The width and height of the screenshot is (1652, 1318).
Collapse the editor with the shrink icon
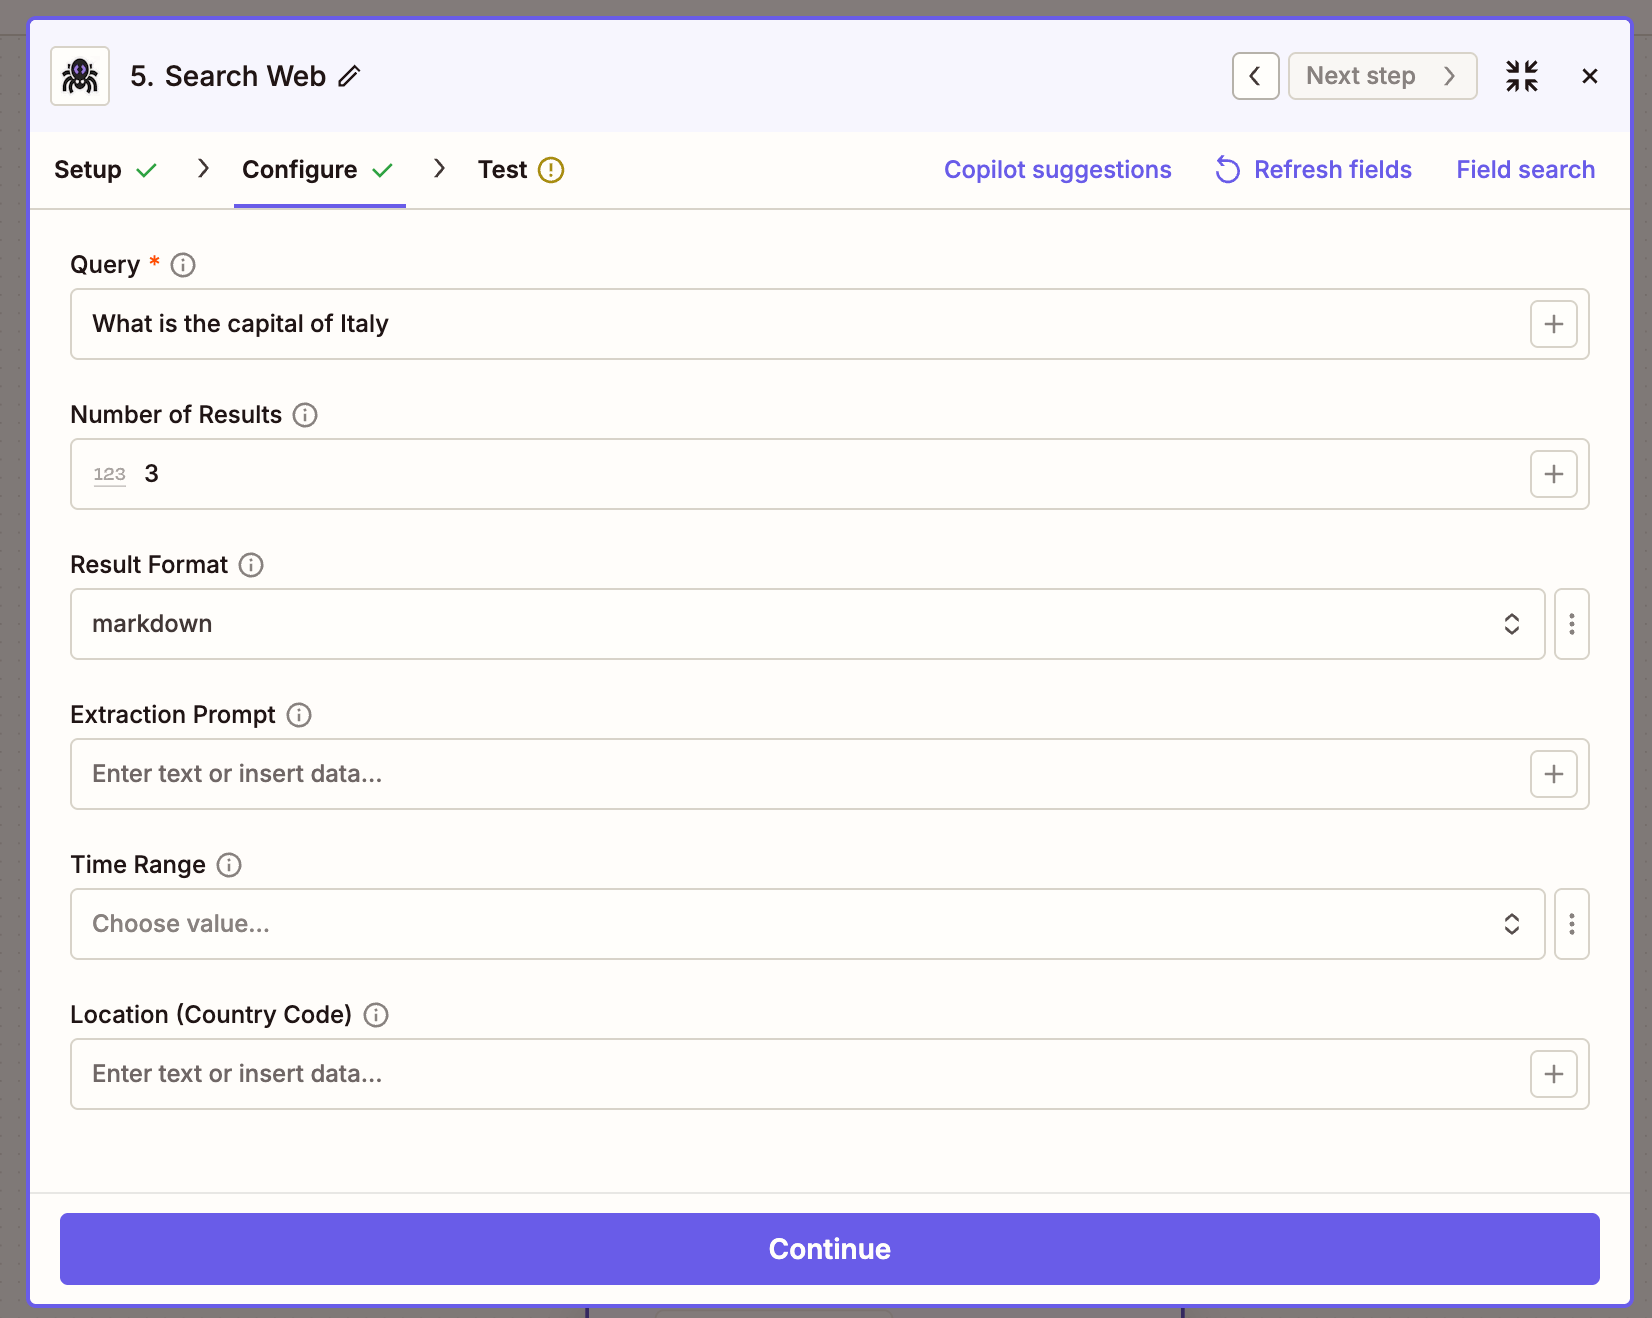pos(1522,76)
